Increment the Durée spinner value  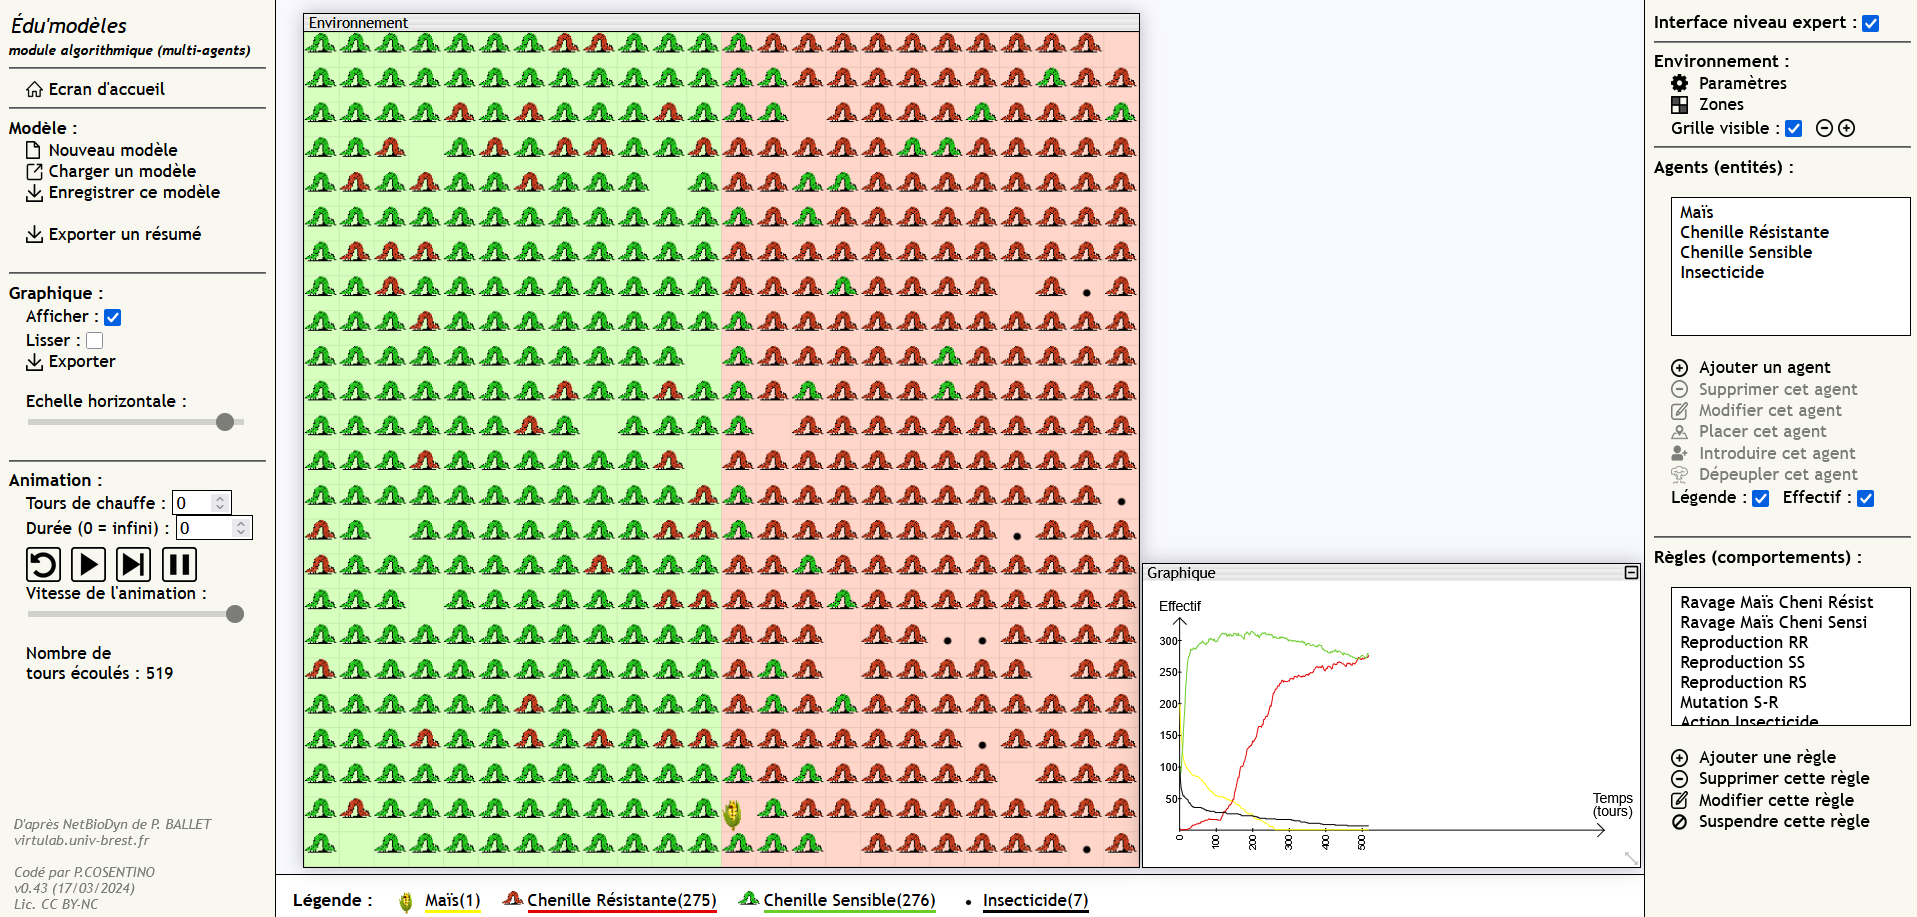point(241,523)
